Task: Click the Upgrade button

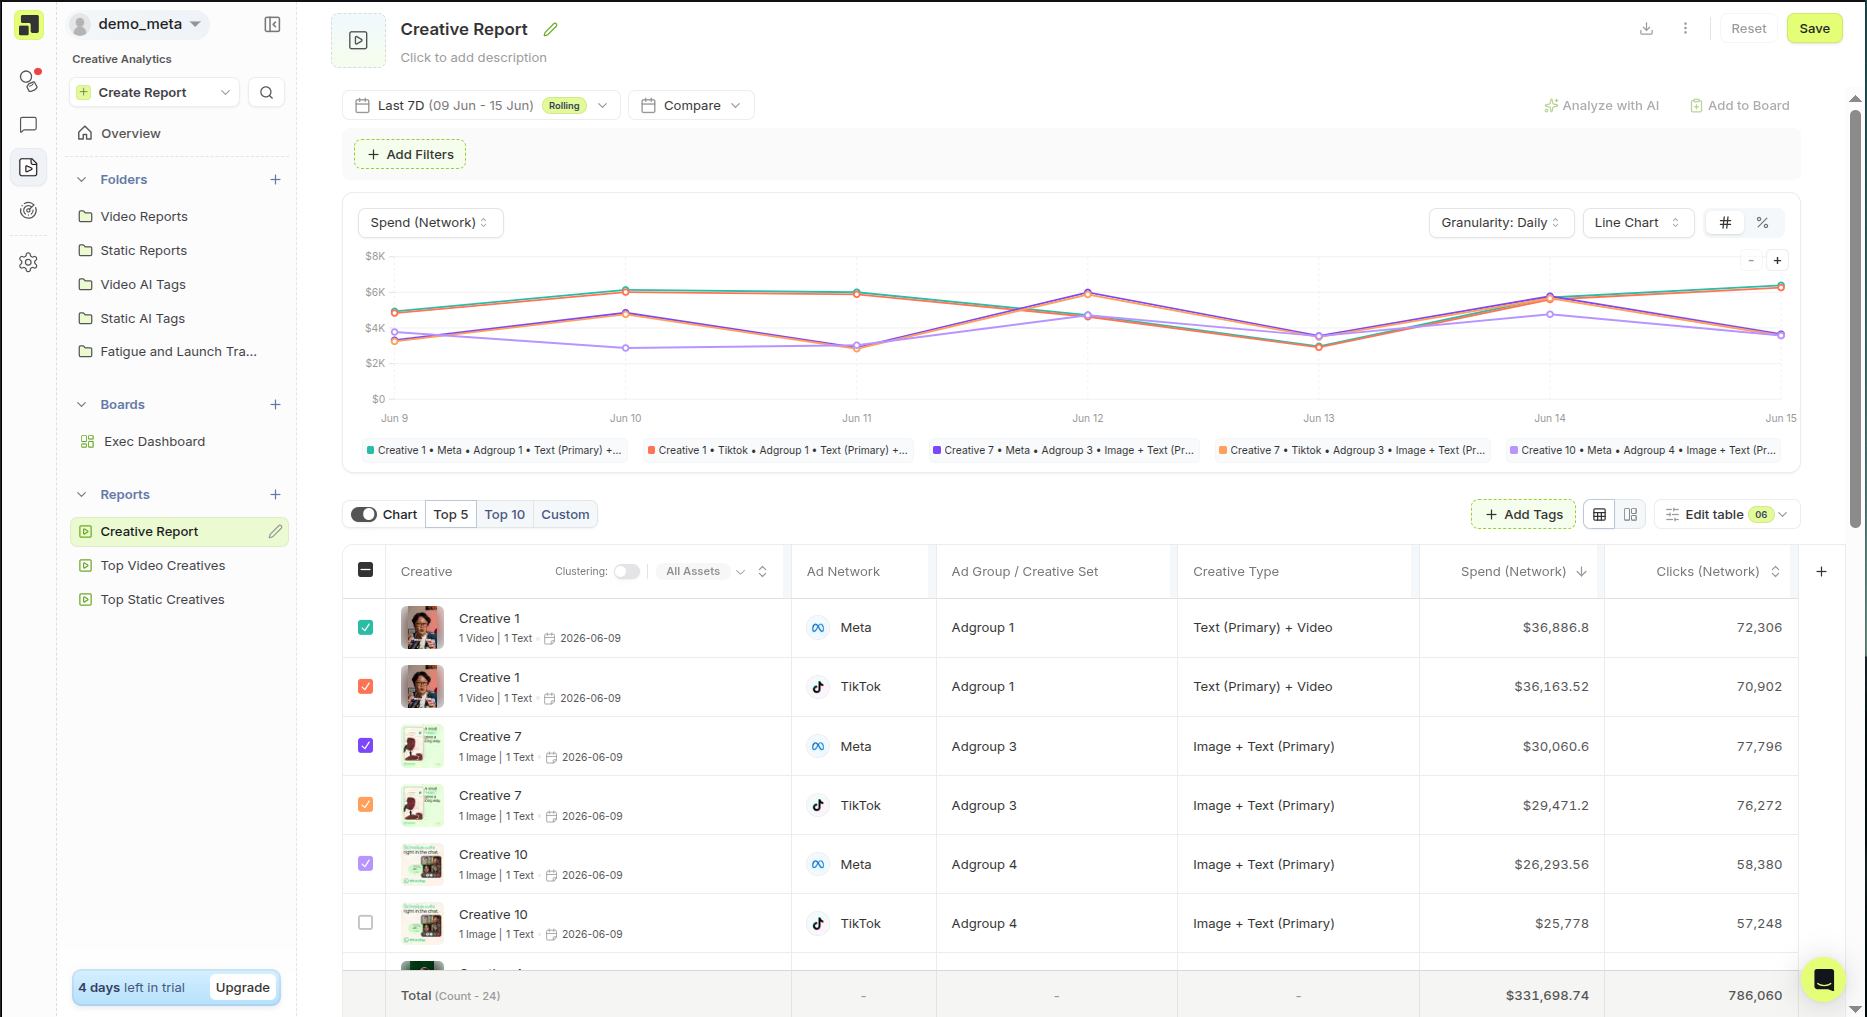Action: (x=242, y=987)
